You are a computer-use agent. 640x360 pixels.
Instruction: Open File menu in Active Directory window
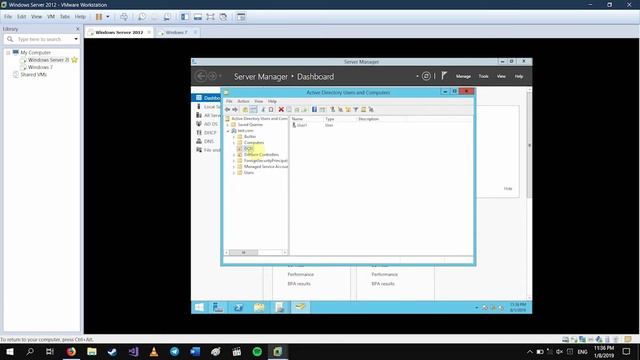[229, 101]
